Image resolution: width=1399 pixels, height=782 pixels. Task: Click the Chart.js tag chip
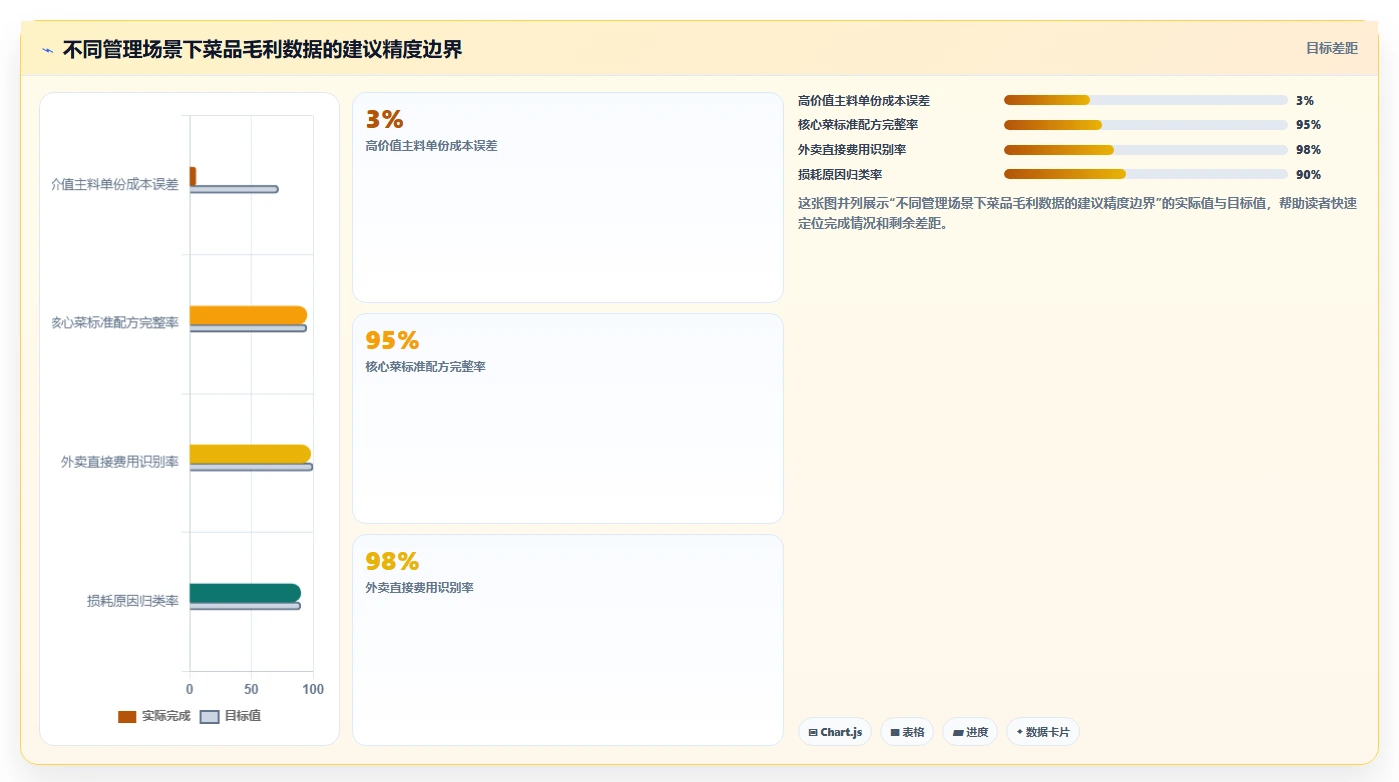coord(835,732)
